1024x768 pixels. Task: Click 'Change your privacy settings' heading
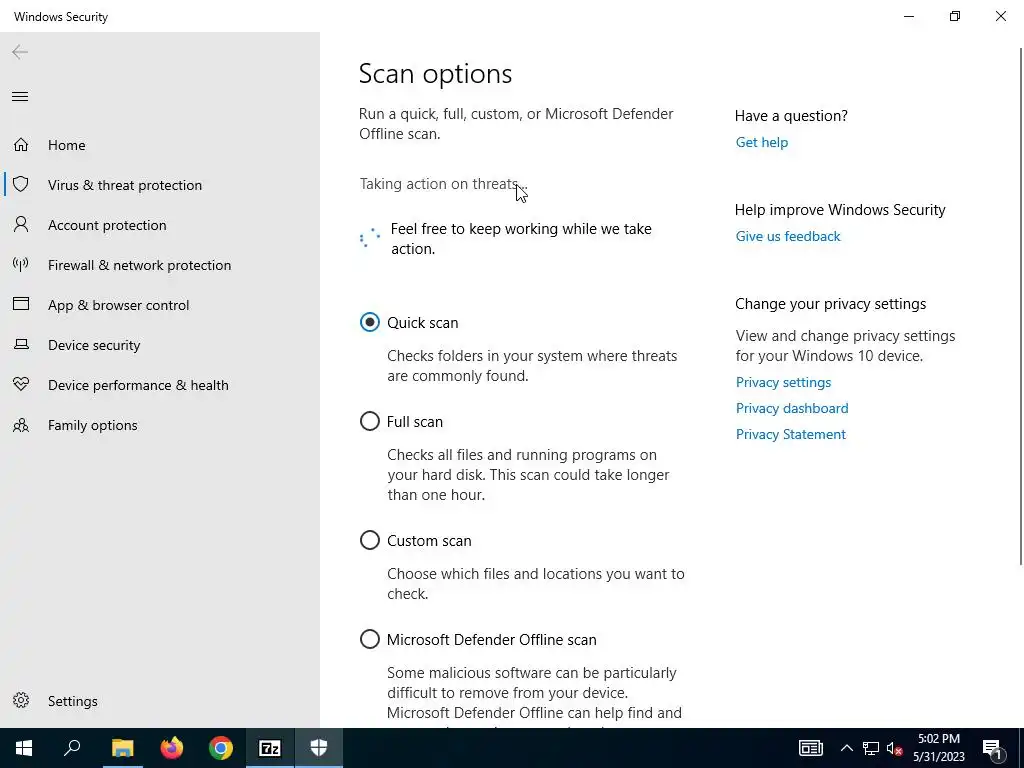point(830,304)
